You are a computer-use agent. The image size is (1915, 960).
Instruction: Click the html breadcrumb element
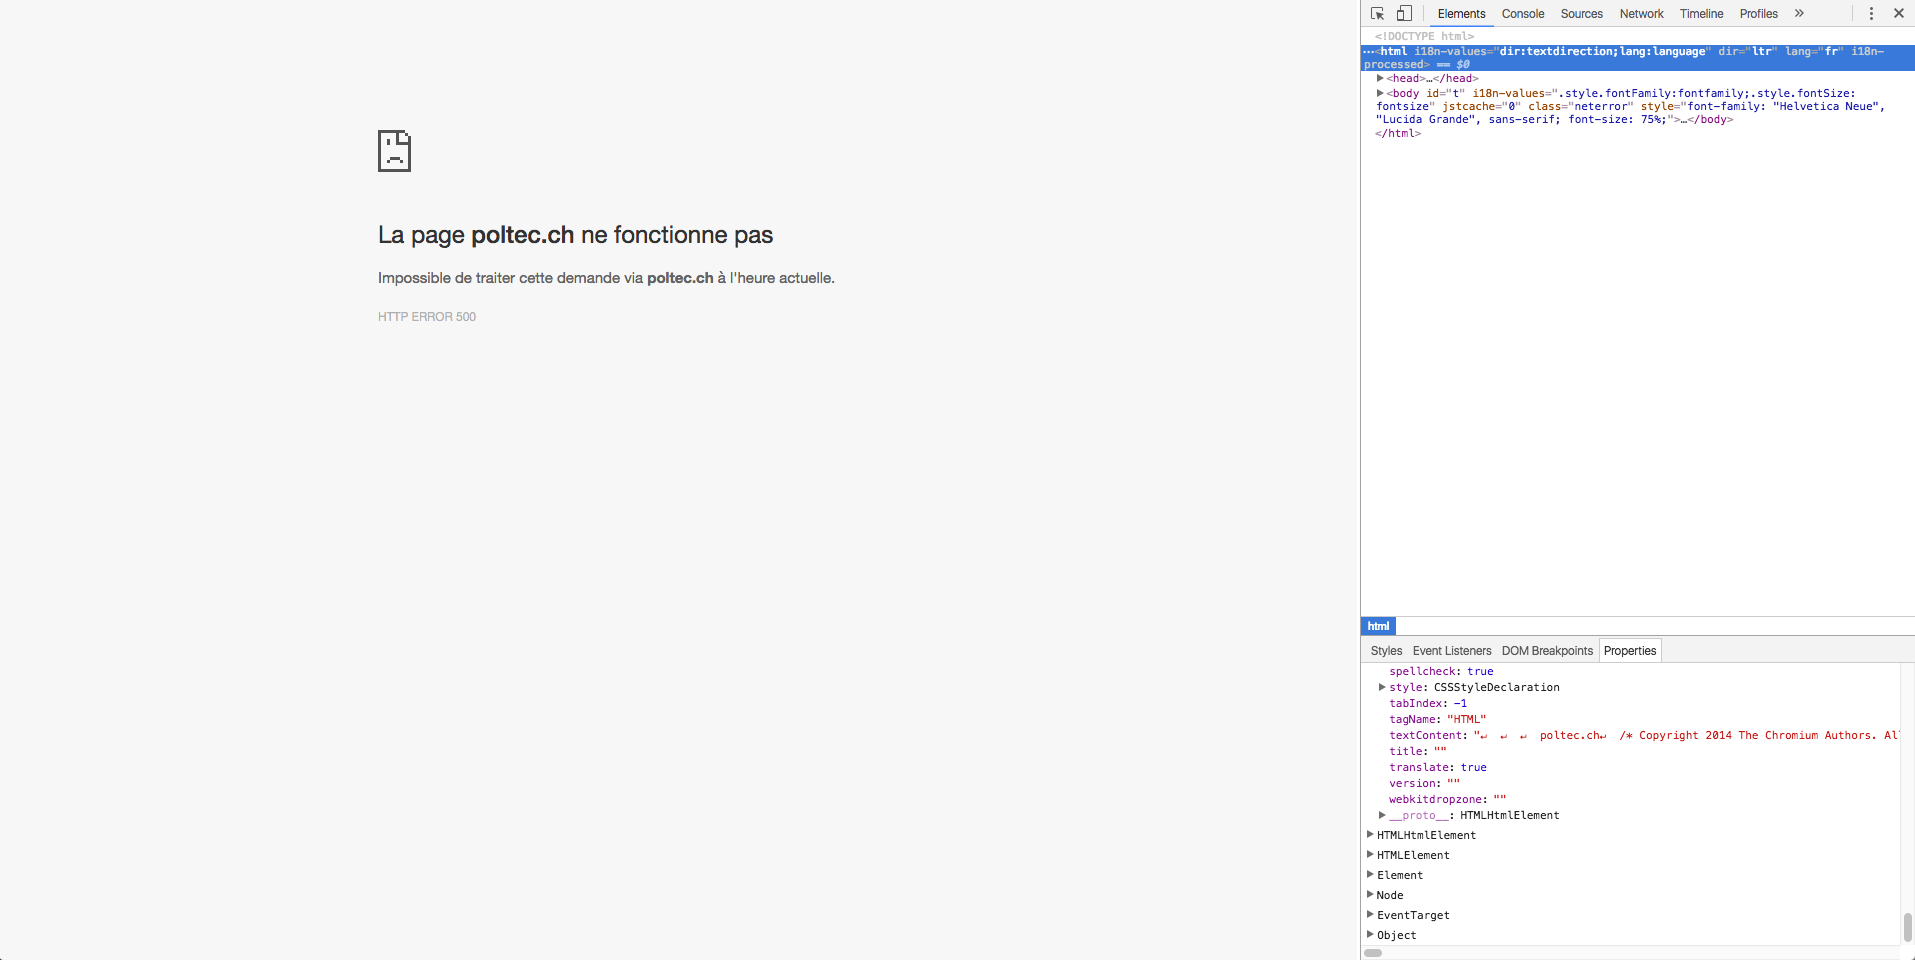coord(1378,626)
